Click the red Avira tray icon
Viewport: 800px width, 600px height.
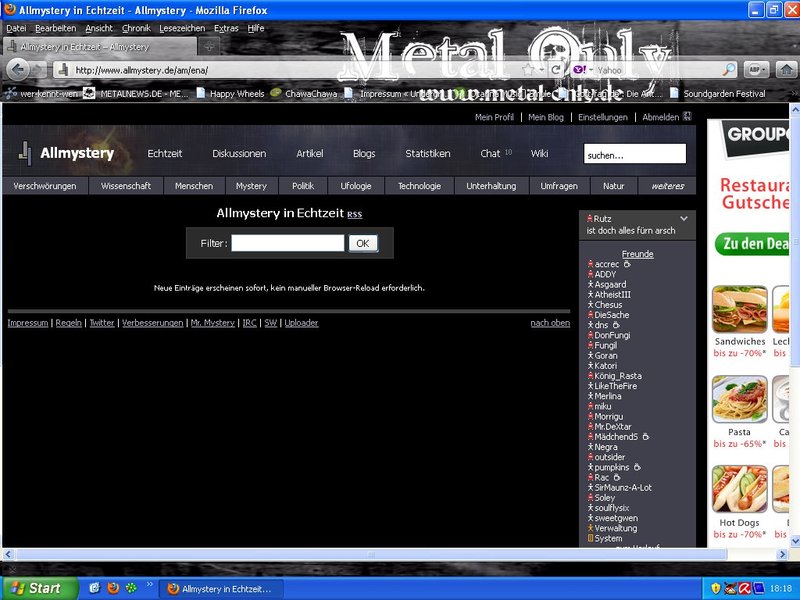(x=744, y=588)
